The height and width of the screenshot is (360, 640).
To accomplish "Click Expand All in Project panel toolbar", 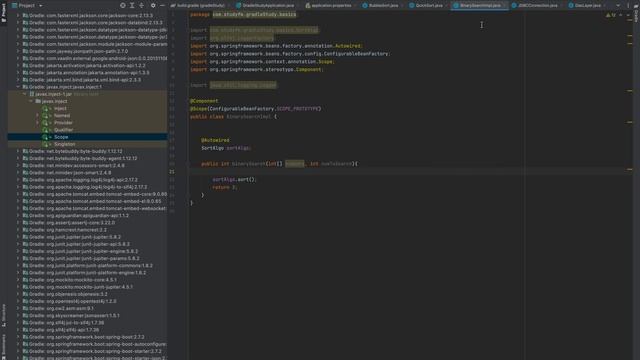I will click(132, 5).
